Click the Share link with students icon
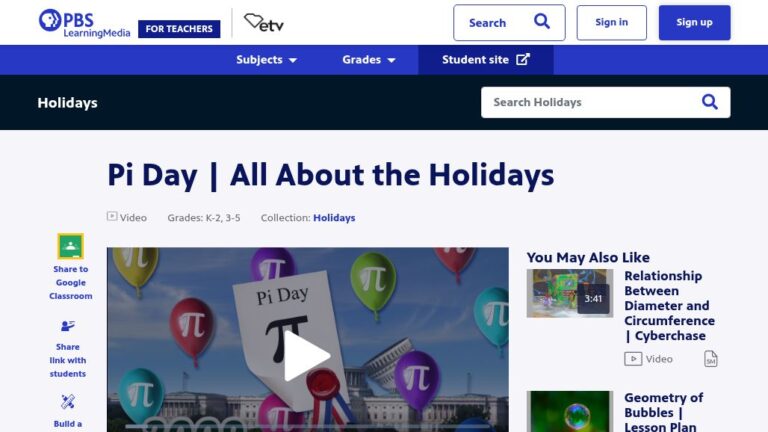The width and height of the screenshot is (768, 432). pyautogui.click(x=68, y=326)
